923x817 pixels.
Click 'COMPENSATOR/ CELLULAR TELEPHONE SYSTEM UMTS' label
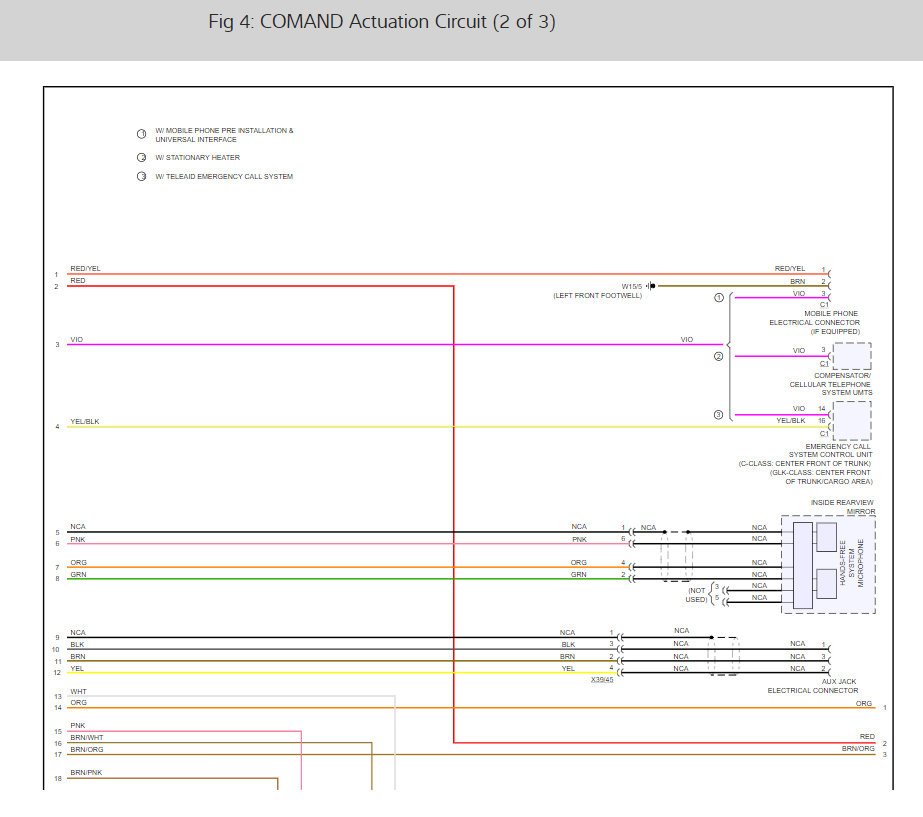tap(831, 384)
